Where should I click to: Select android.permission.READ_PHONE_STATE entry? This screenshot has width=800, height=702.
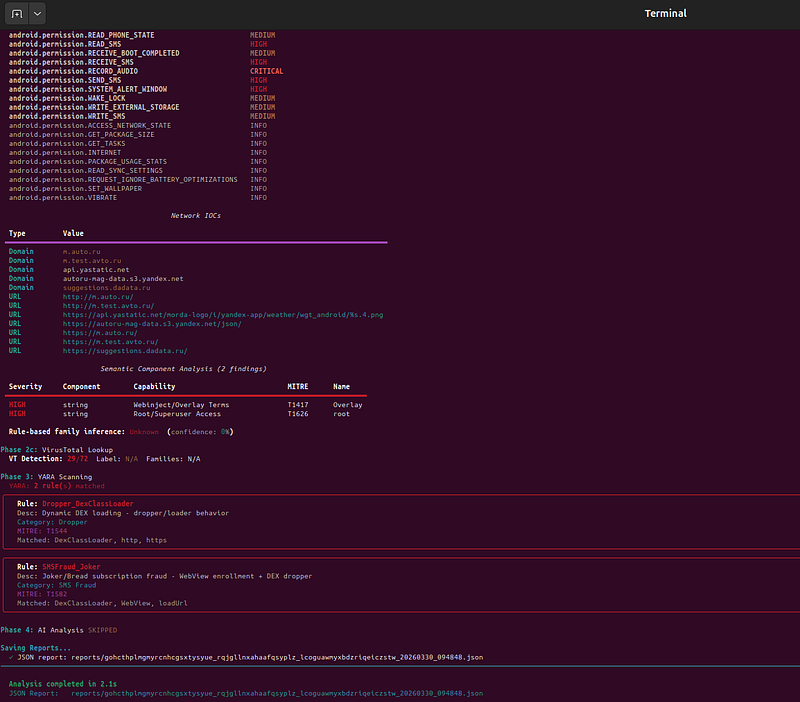click(81, 35)
